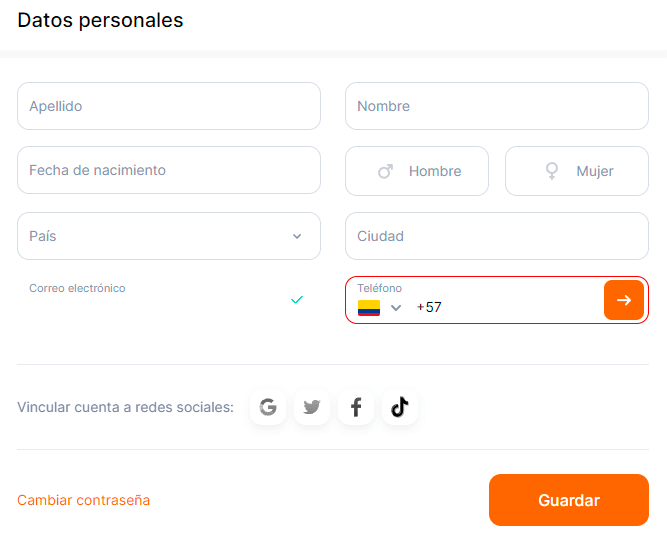Click the male gender symbol icon
The height and width of the screenshot is (547, 667).
(385, 171)
